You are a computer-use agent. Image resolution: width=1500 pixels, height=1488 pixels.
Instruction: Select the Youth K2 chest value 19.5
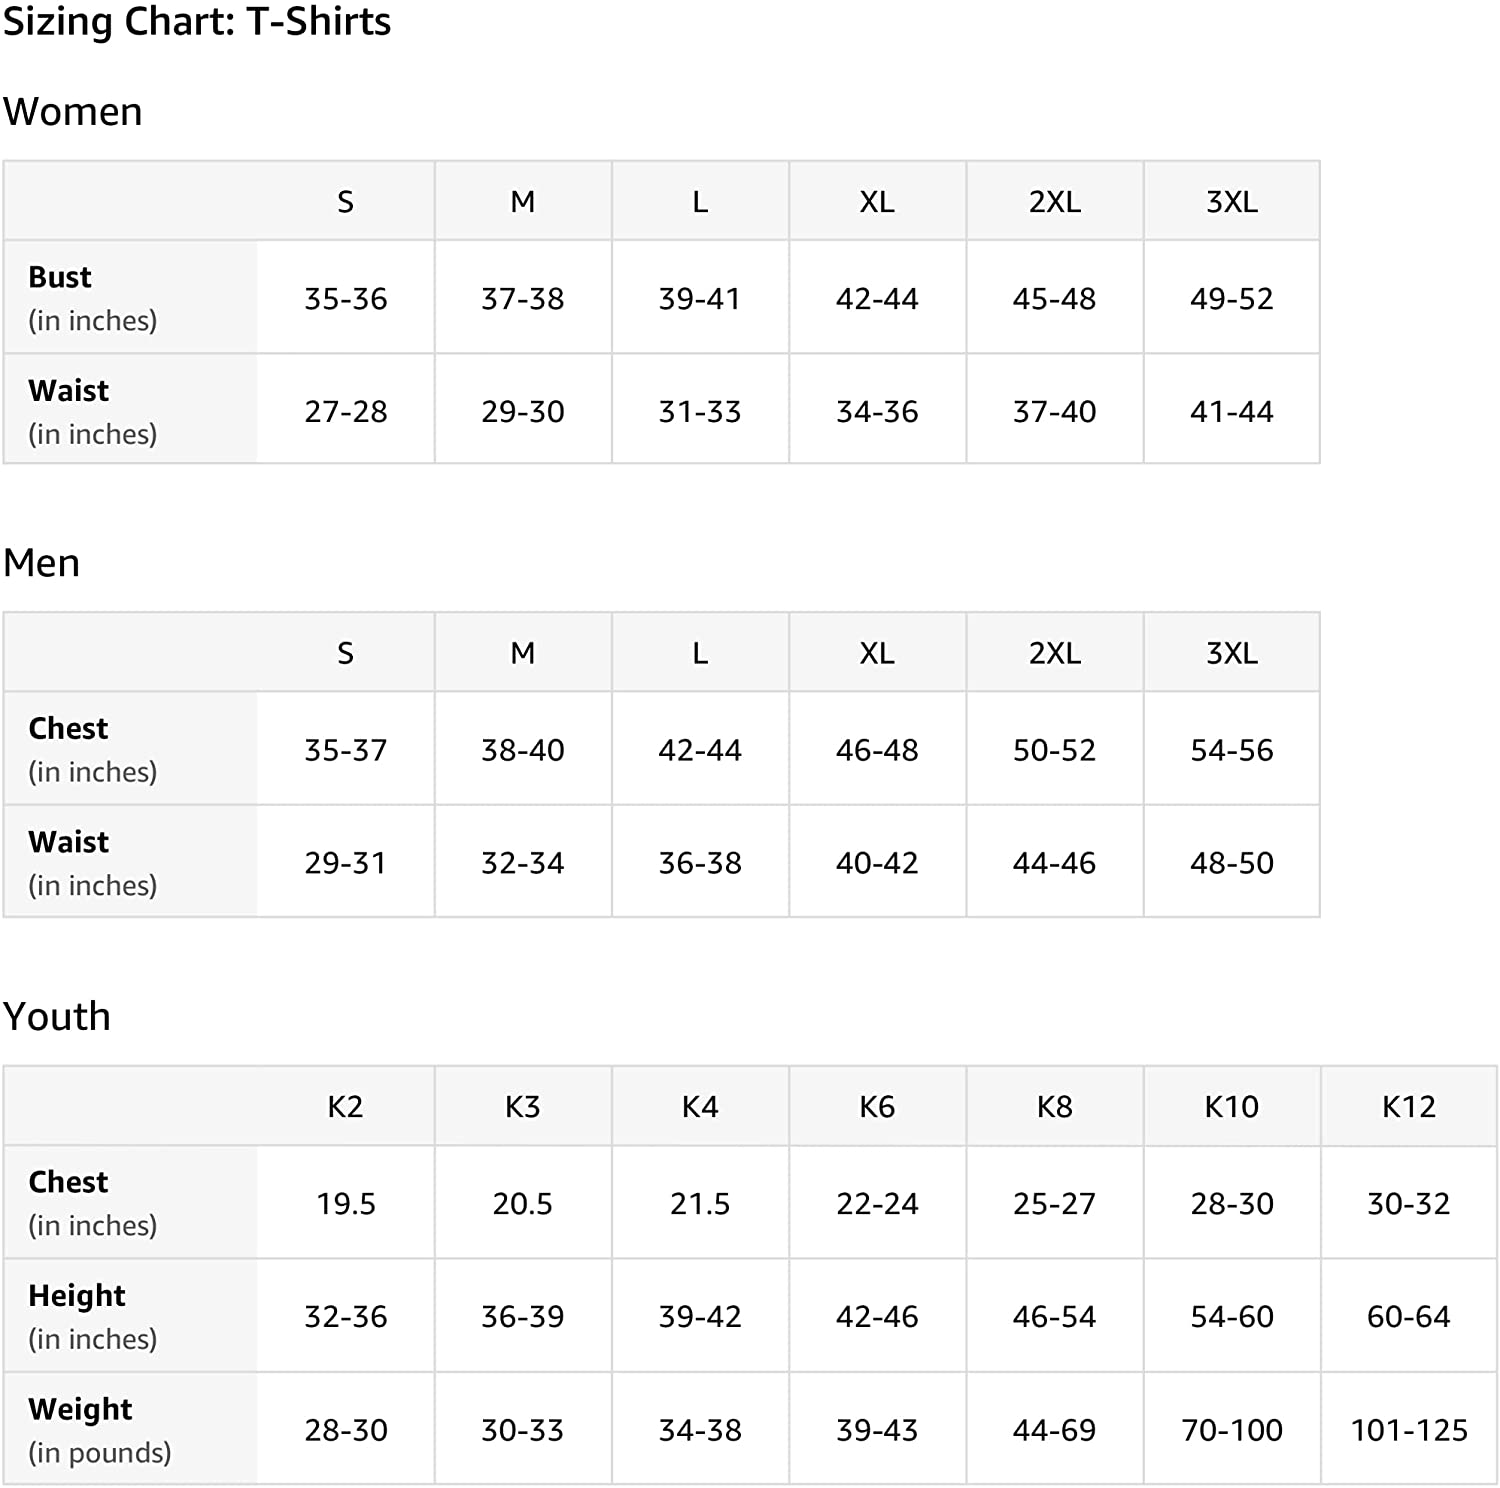pyautogui.click(x=345, y=1203)
